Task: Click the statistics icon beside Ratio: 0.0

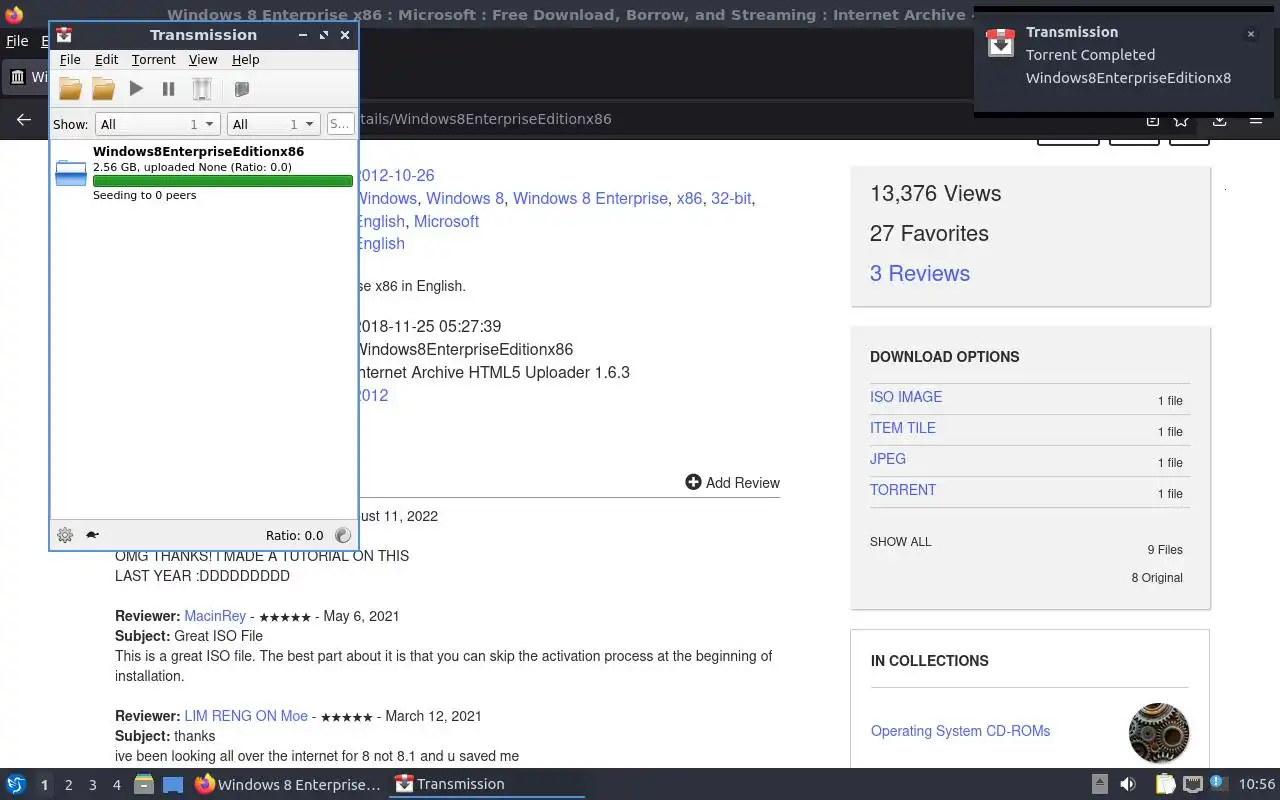Action: pyautogui.click(x=342, y=535)
